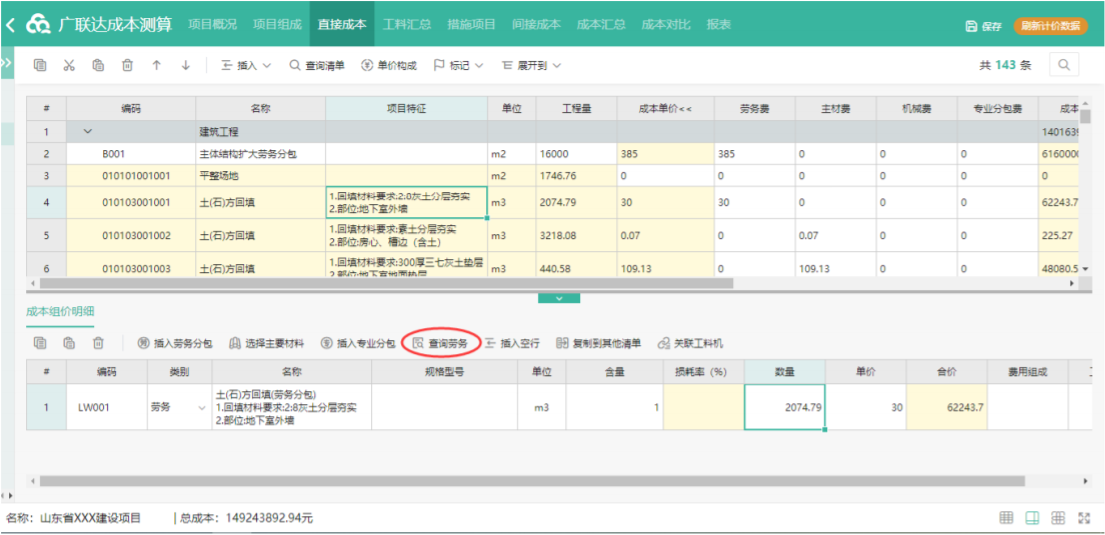Open 项目组成 tab
1105x535 pixels.
coord(277,25)
